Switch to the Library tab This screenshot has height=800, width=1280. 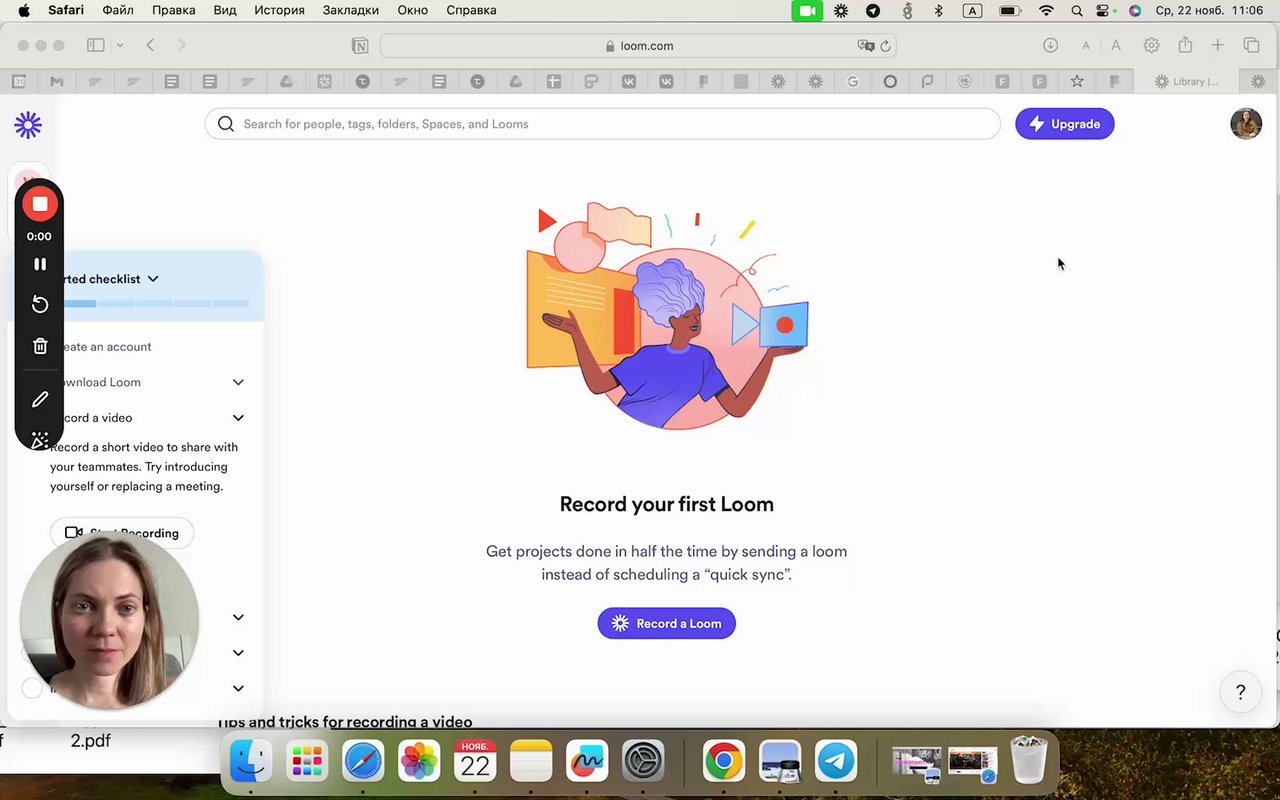[x=1186, y=82]
